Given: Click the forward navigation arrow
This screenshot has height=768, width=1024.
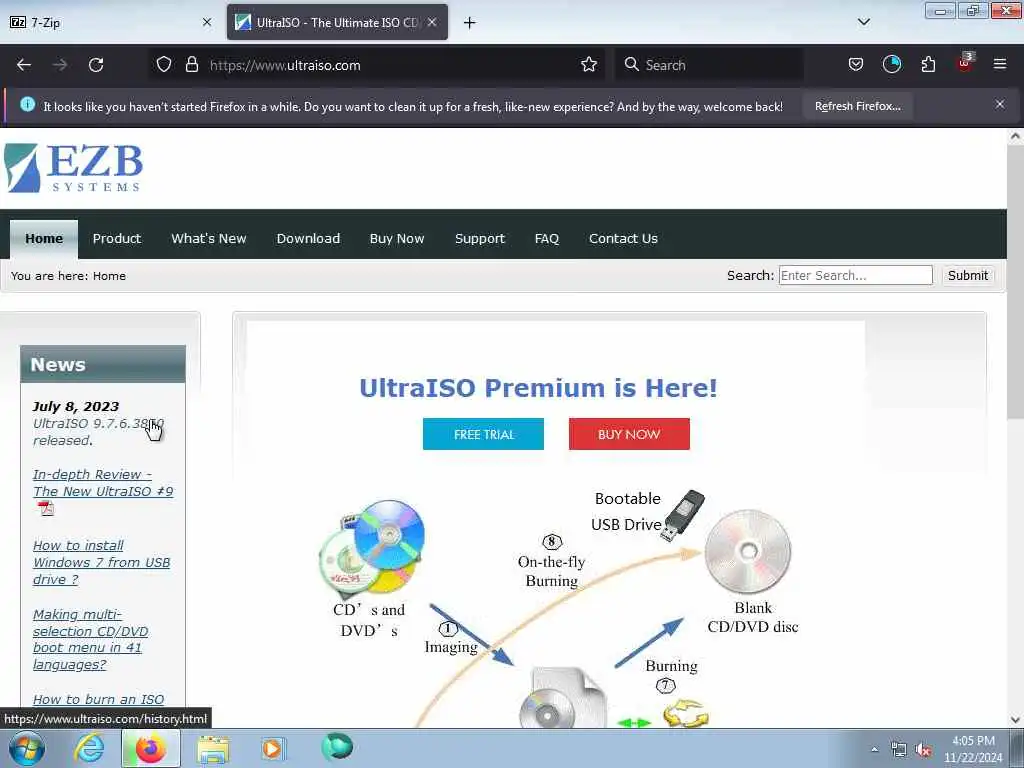Looking at the screenshot, I should tap(60, 65).
